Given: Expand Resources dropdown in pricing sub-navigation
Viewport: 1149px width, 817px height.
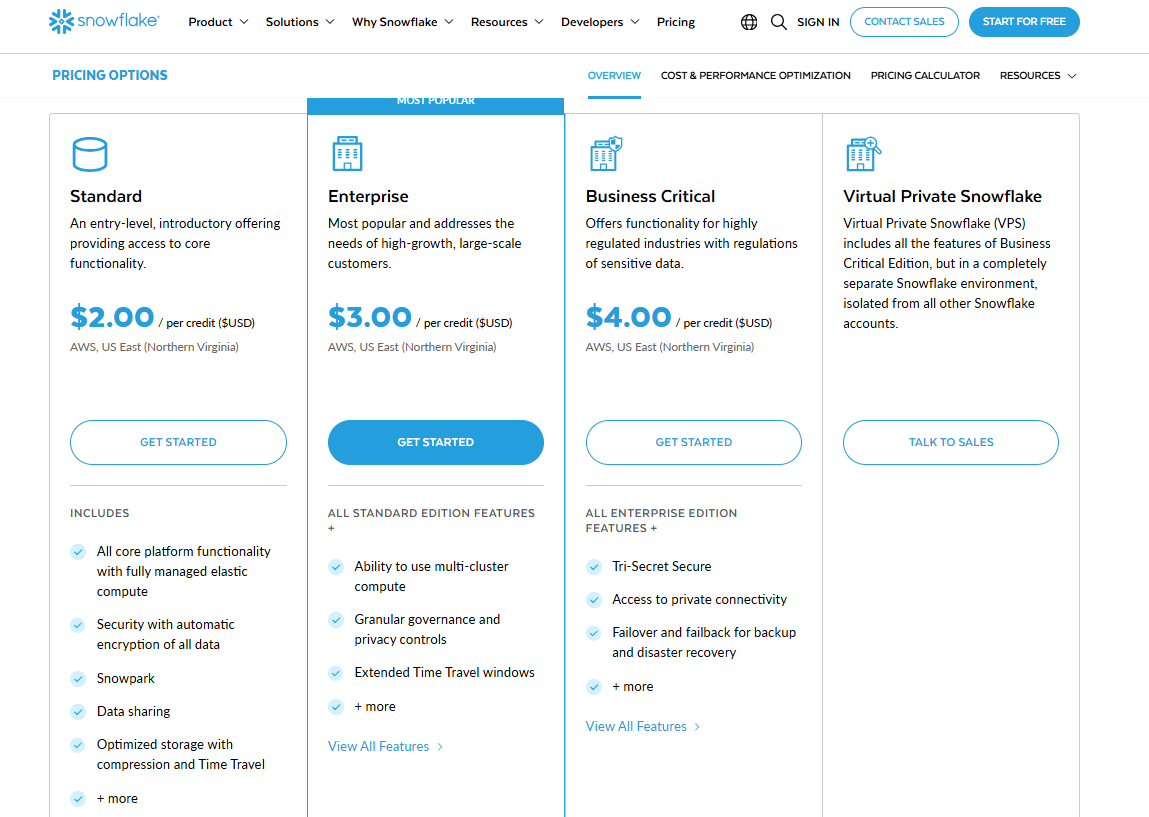Looking at the screenshot, I should pyautogui.click(x=1038, y=75).
